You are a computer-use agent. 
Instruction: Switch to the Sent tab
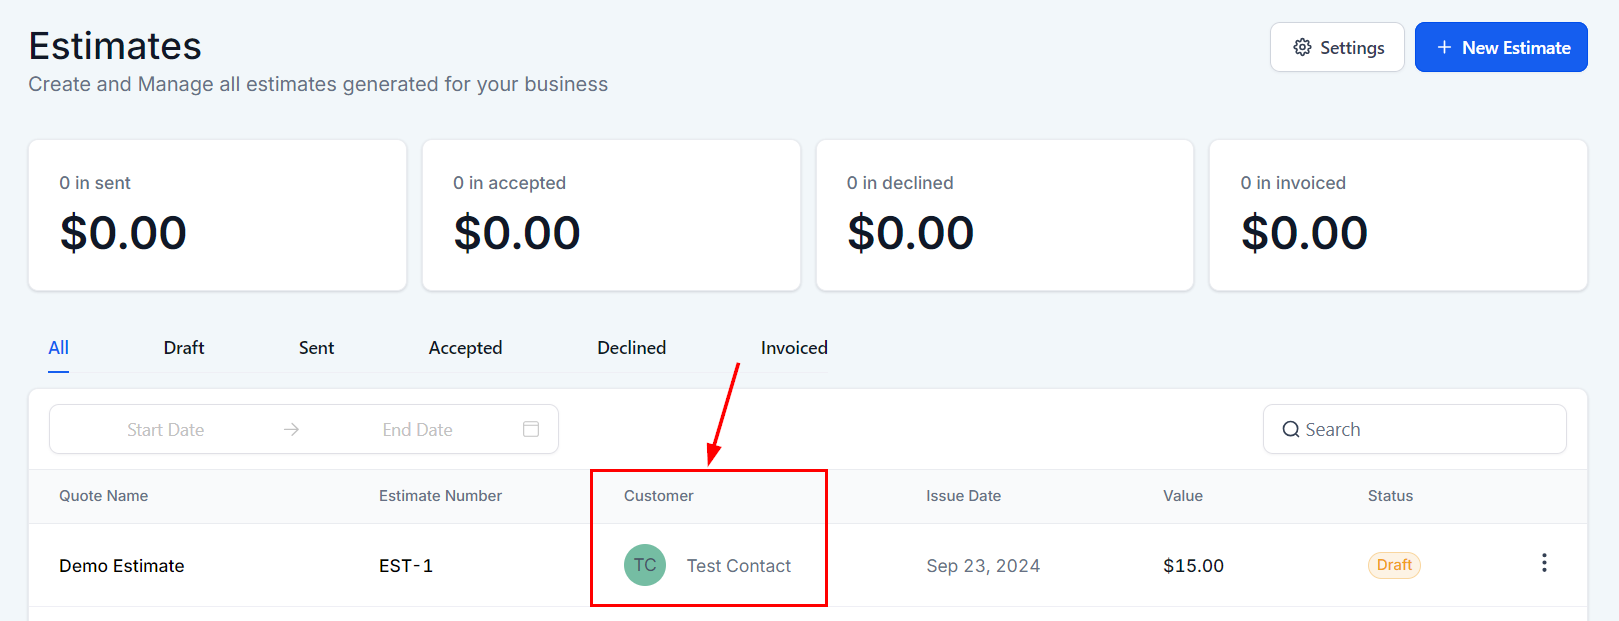(x=316, y=348)
